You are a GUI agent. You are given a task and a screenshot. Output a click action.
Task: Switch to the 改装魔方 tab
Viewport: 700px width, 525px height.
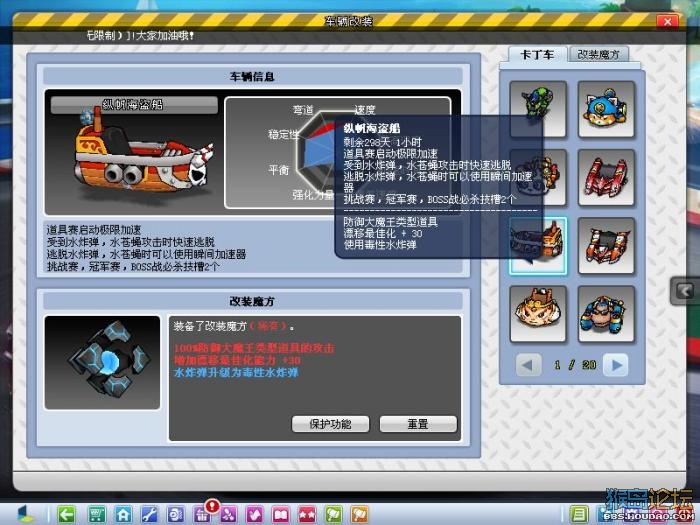[x=599, y=55]
